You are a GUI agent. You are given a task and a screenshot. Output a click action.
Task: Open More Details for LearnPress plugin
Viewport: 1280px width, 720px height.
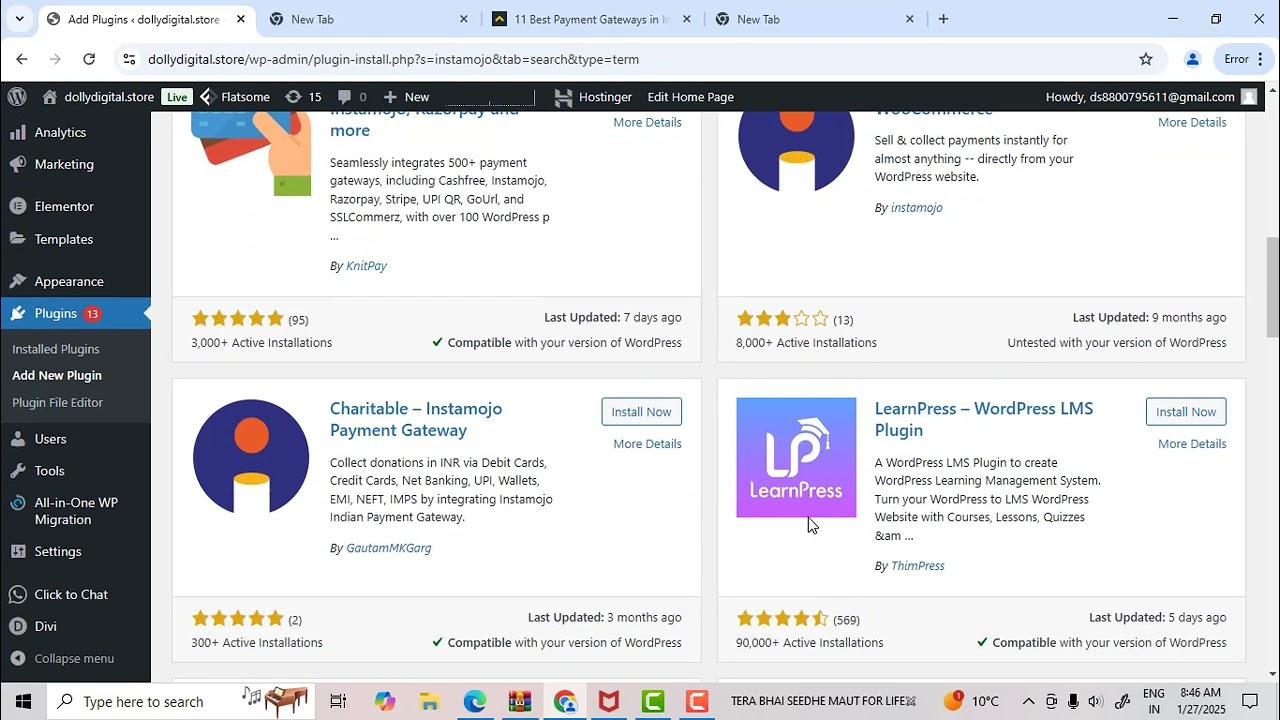click(1192, 444)
